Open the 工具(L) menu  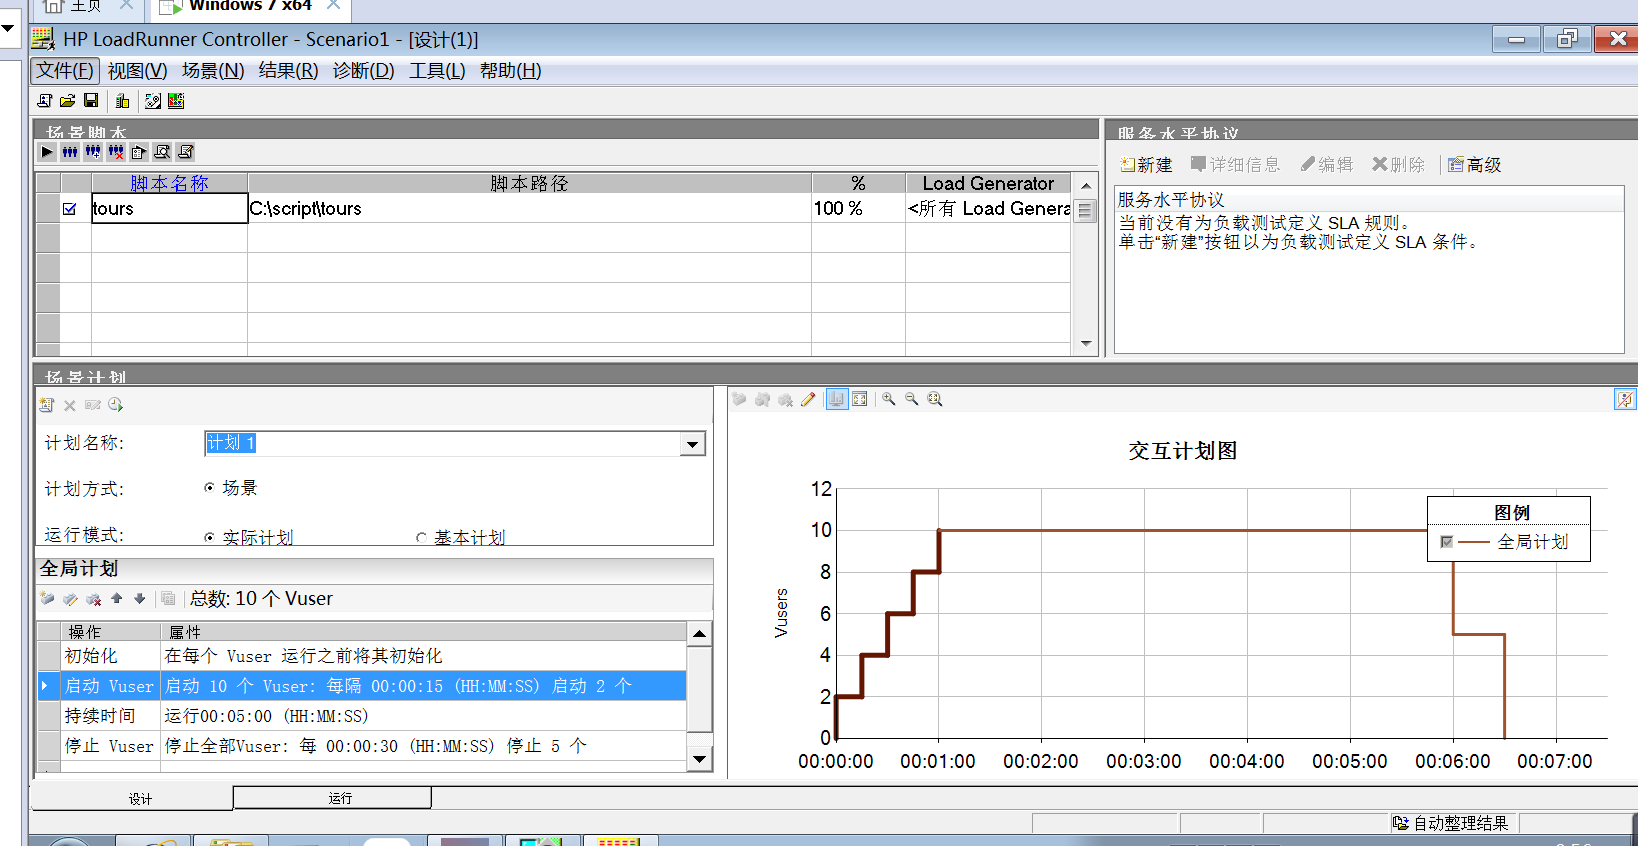click(437, 71)
